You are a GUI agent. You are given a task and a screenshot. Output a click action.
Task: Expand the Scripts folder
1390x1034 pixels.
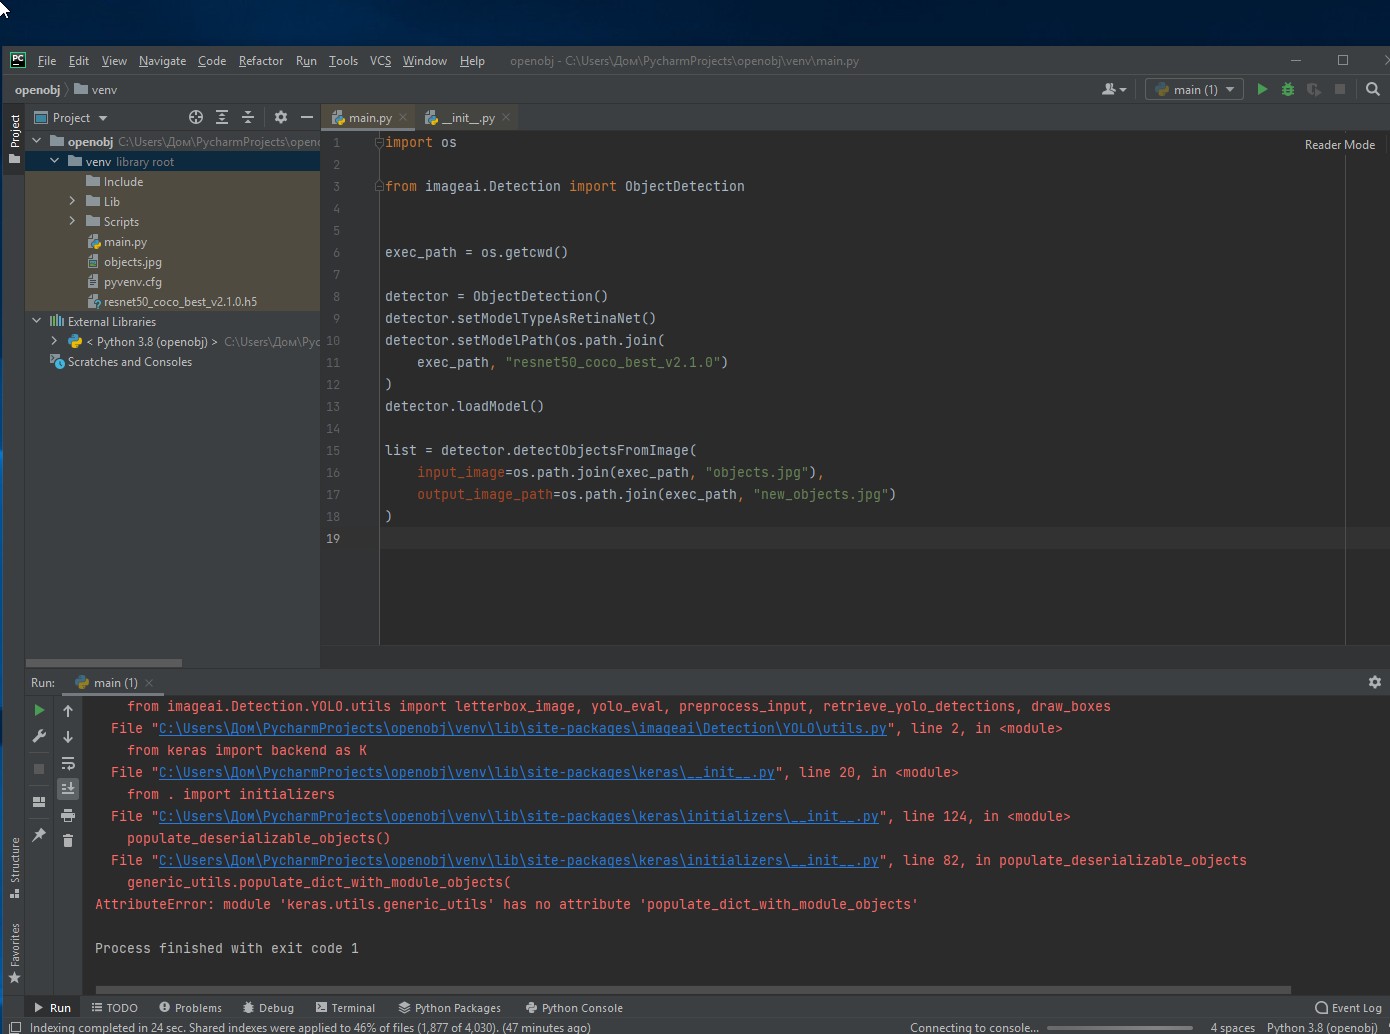tap(72, 221)
